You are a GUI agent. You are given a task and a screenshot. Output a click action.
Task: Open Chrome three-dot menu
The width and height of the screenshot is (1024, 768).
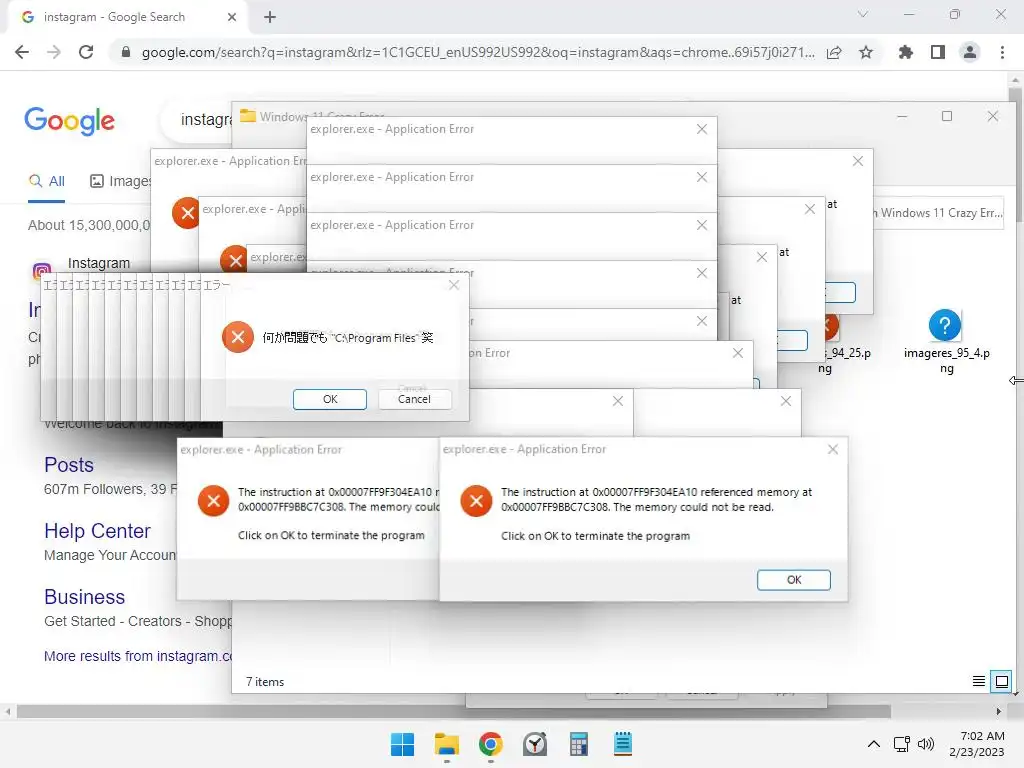point(1002,52)
